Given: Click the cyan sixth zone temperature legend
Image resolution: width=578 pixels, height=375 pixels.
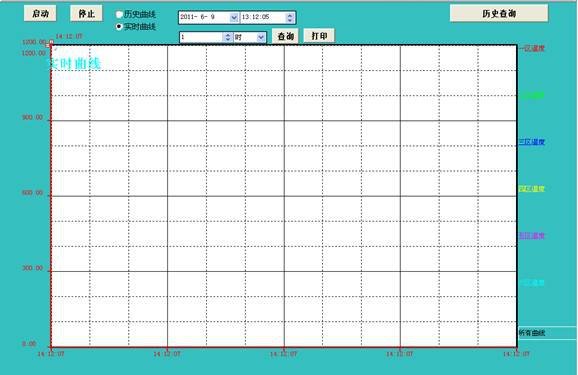Looking at the screenshot, I should click(x=532, y=283).
